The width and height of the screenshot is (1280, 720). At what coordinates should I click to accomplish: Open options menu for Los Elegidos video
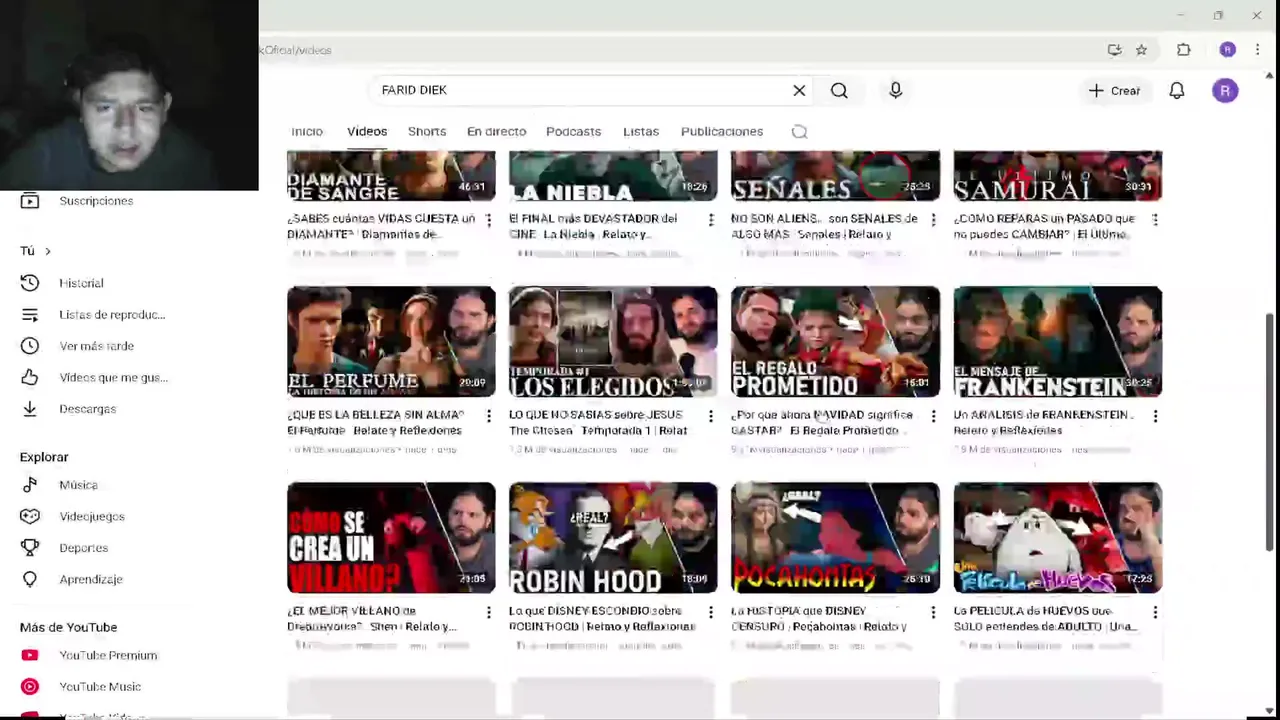tap(711, 416)
